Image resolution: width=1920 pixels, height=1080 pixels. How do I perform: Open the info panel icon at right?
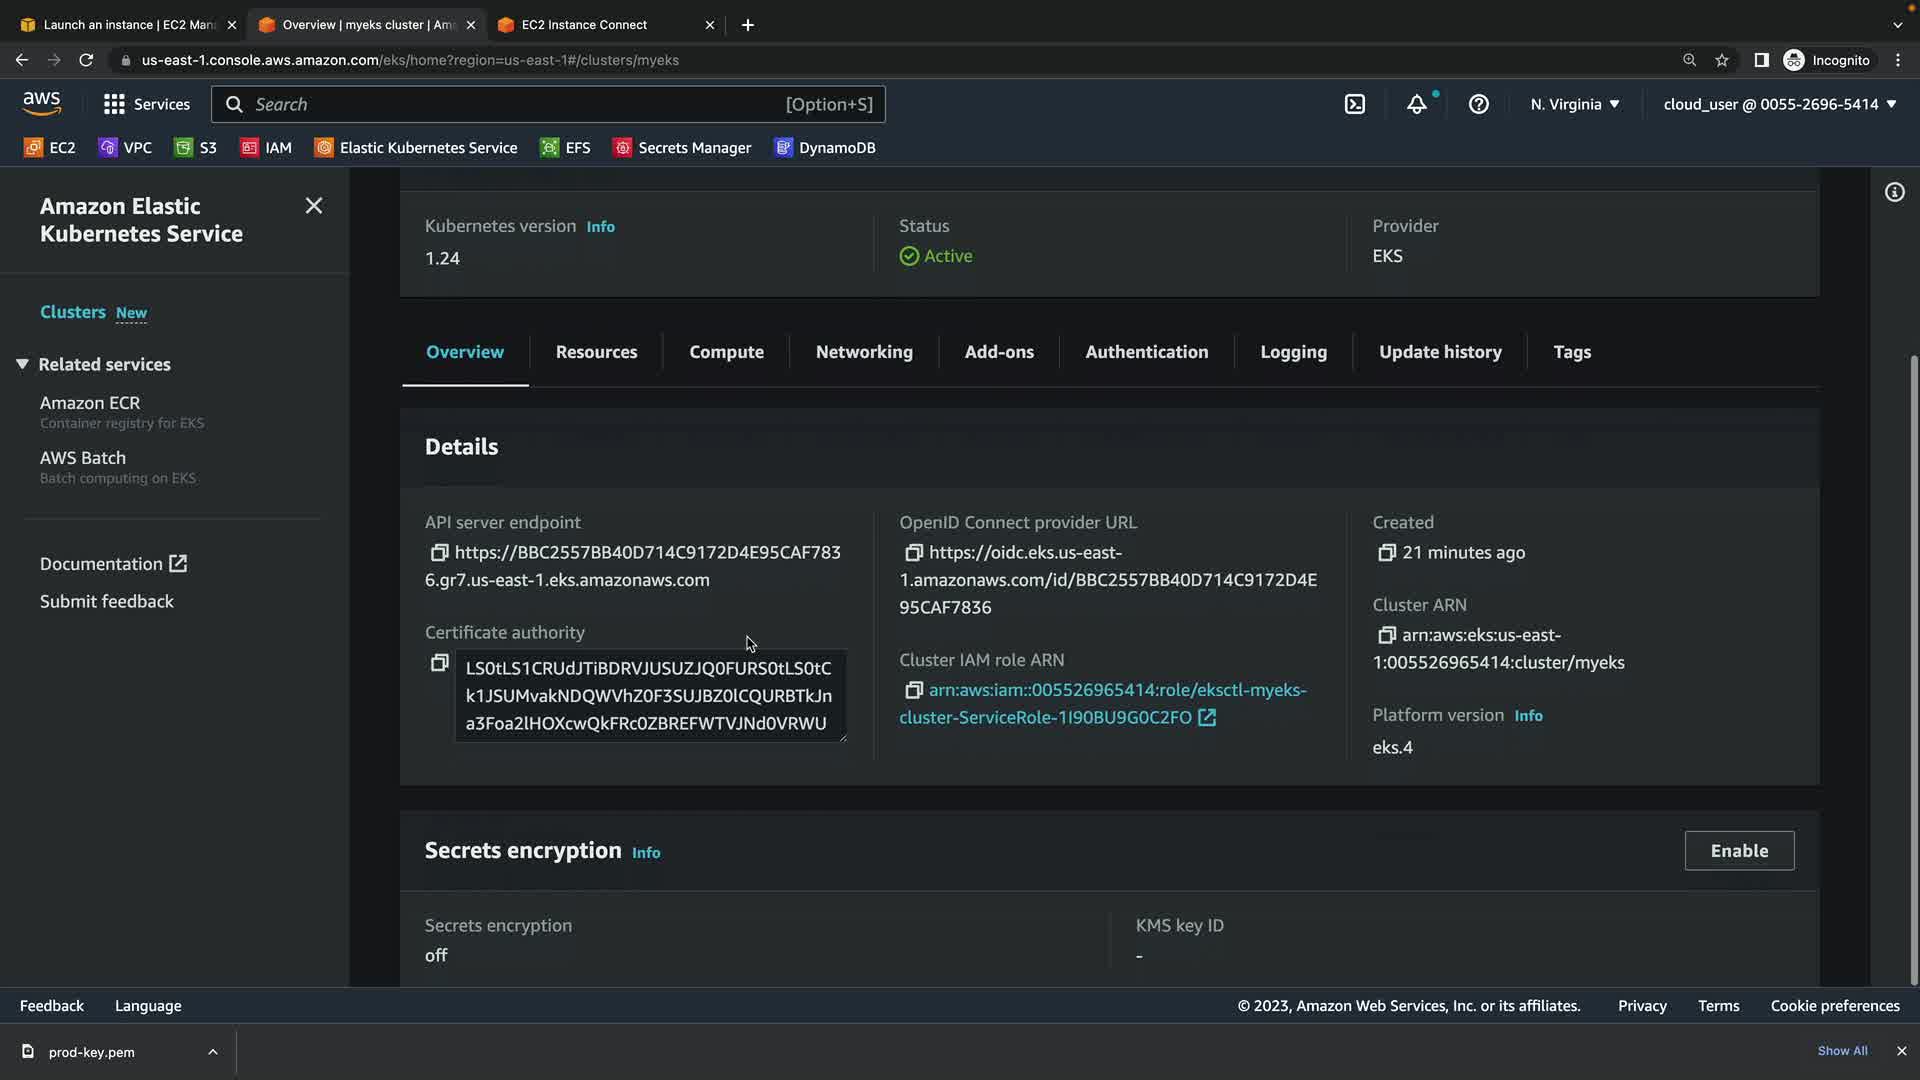pos(1894,192)
